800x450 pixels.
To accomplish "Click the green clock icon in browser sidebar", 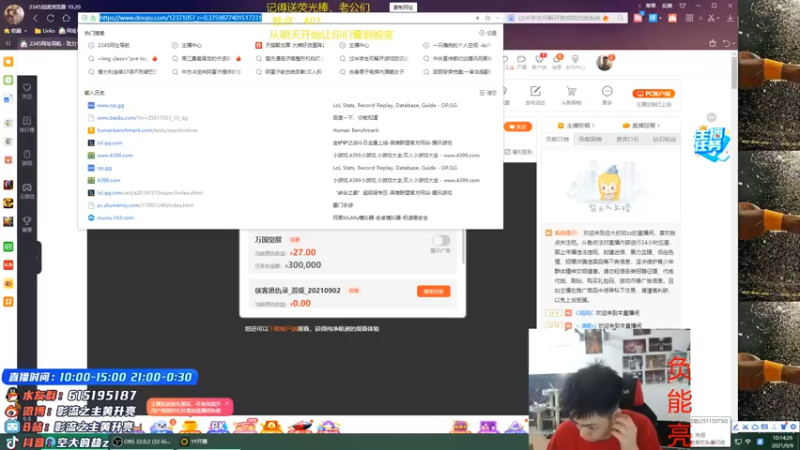I will point(8,80).
